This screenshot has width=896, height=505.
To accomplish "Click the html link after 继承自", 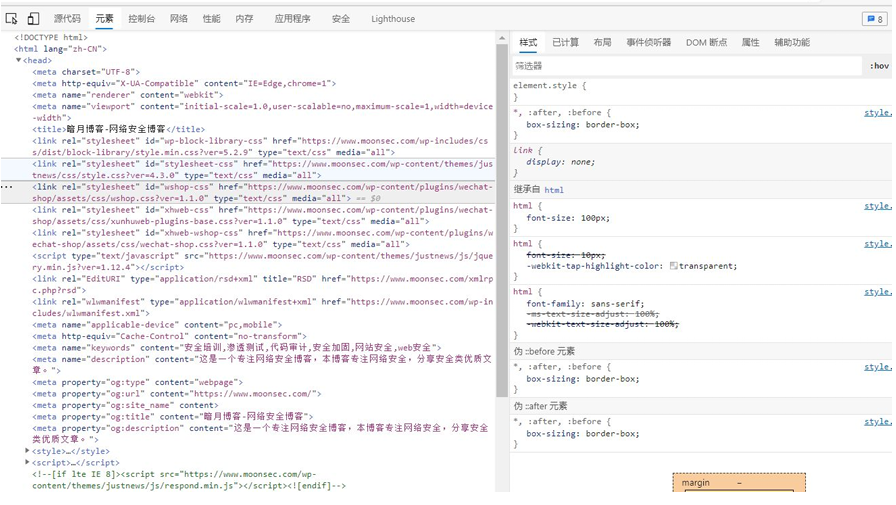I will pyautogui.click(x=554, y=190).
